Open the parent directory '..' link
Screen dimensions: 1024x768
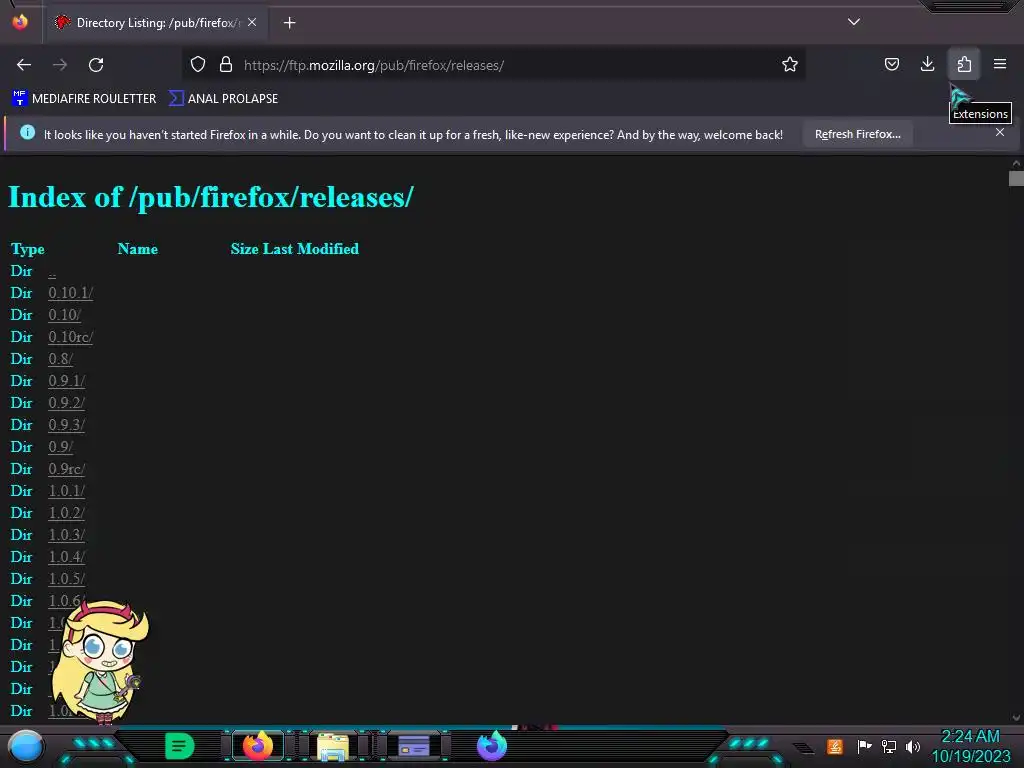[52, 271]
